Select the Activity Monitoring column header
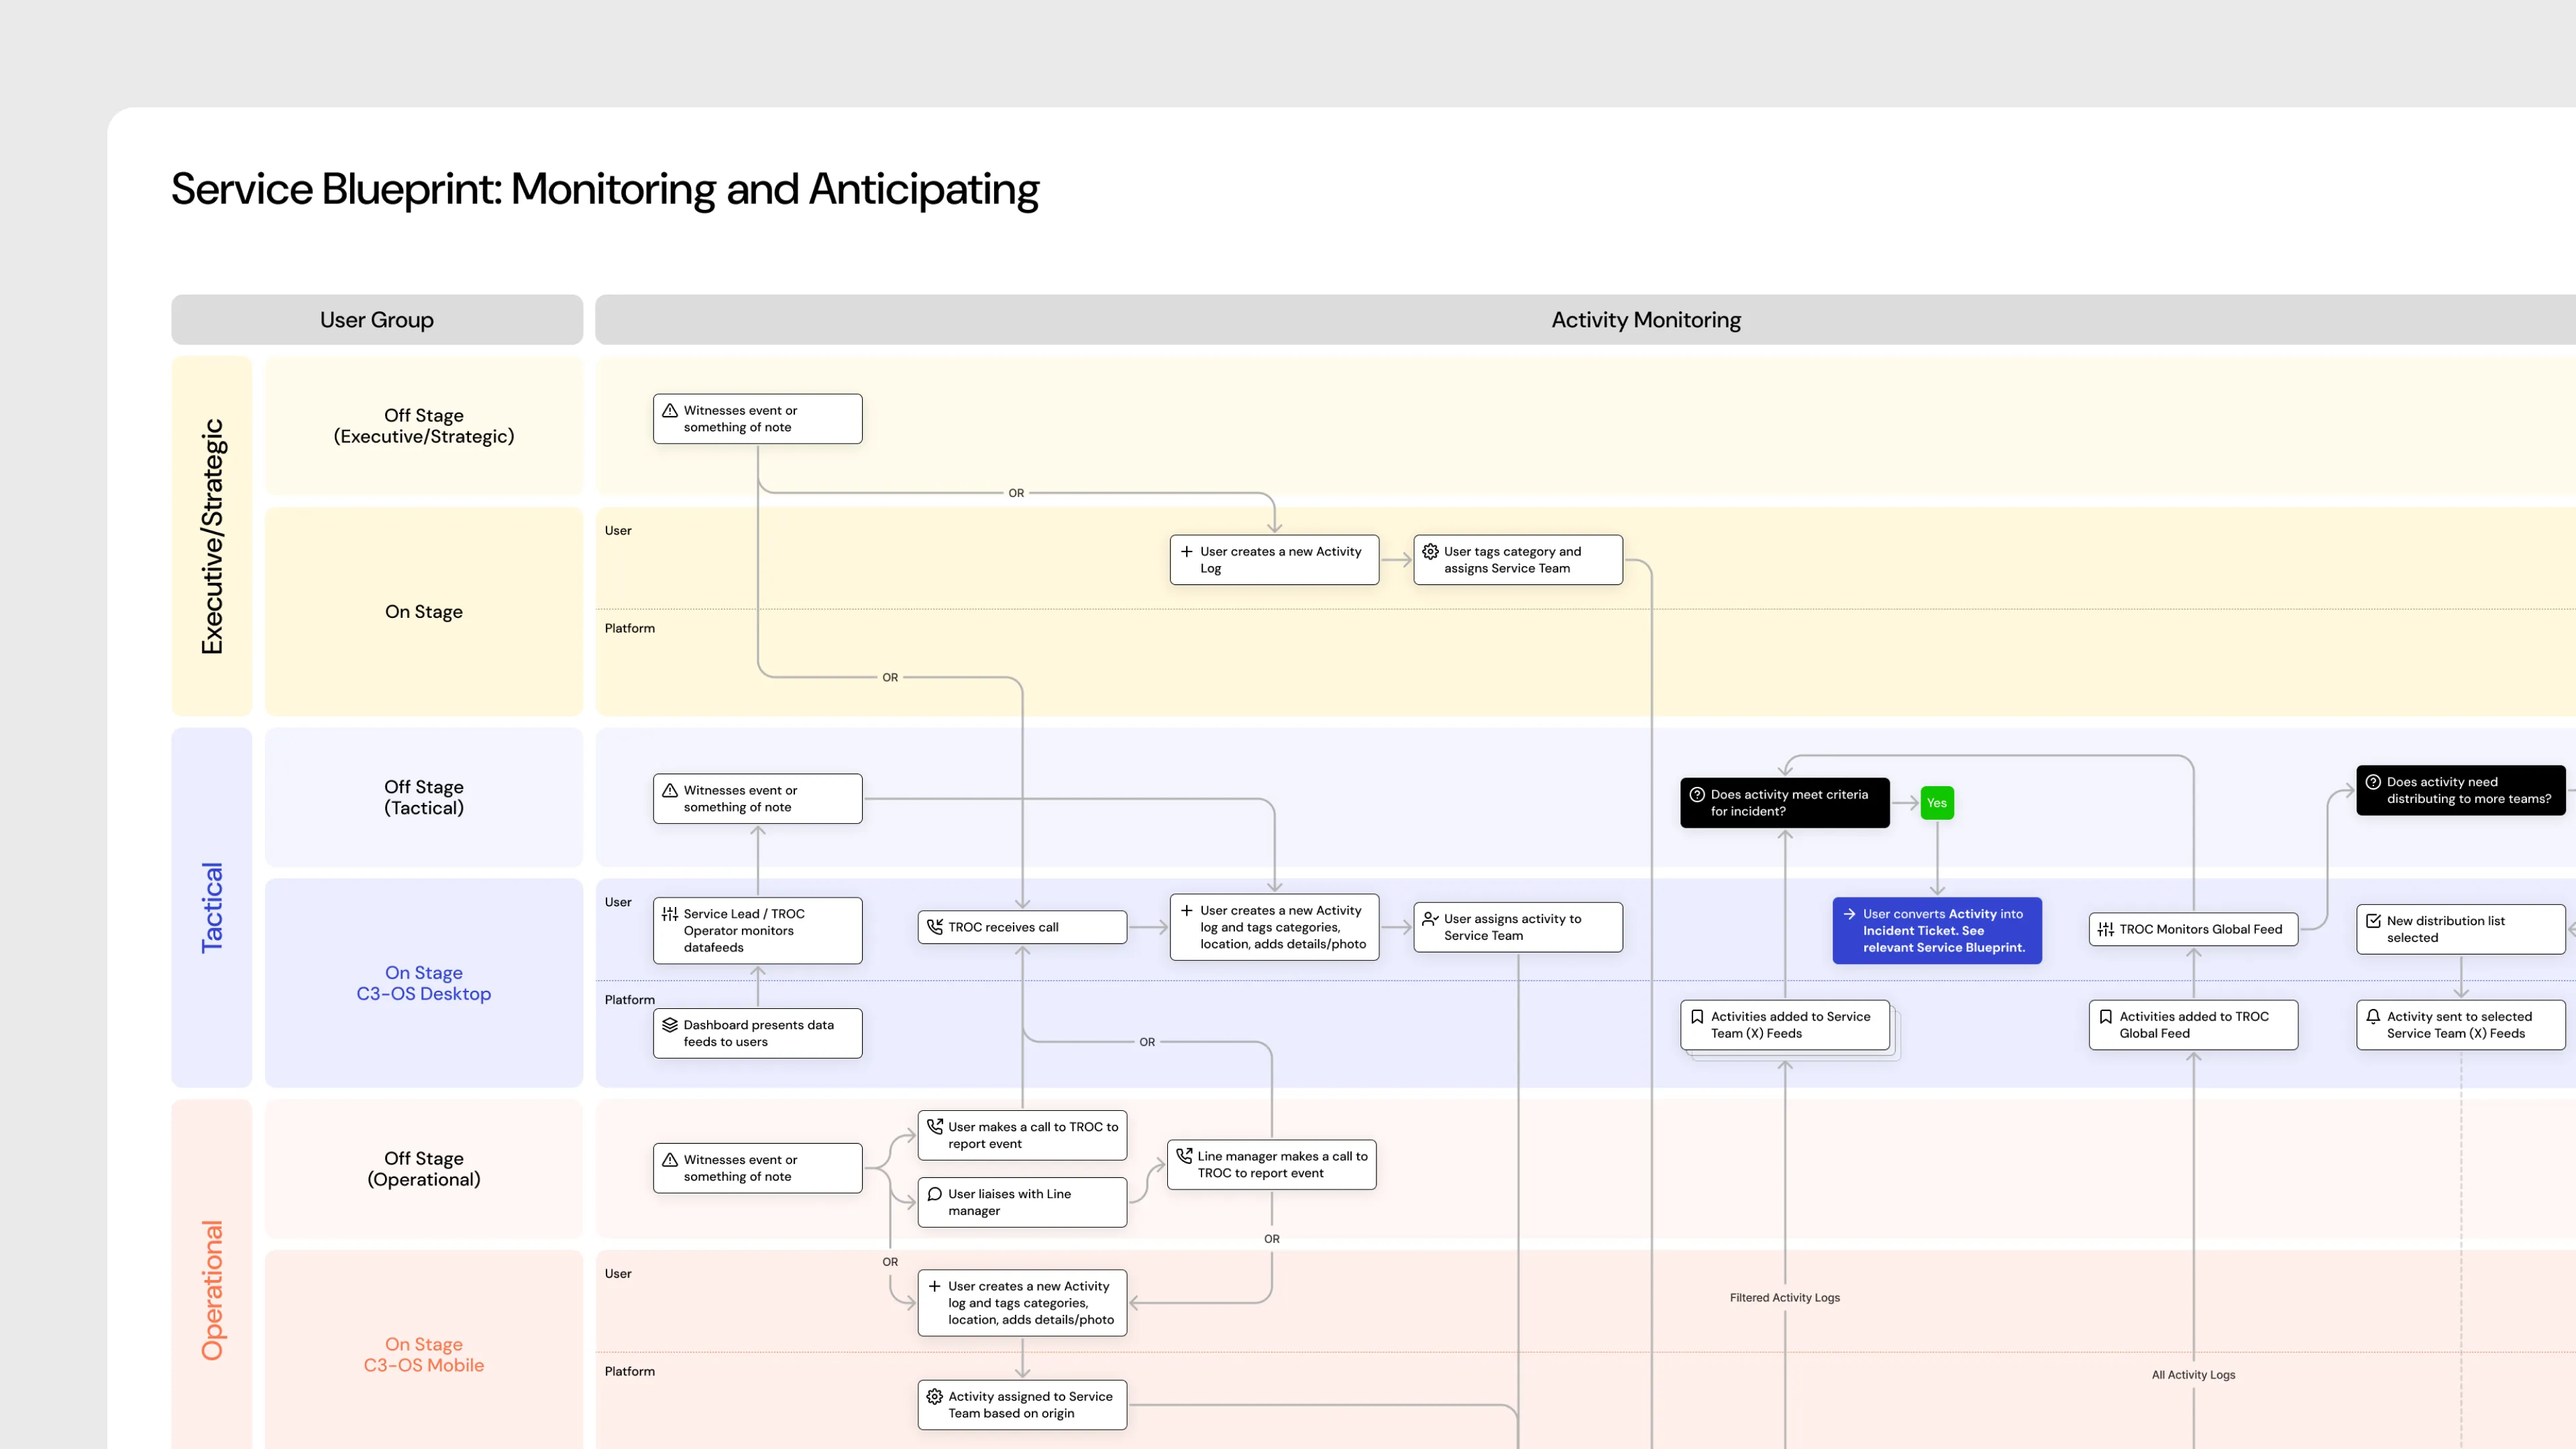Screen dimensions: 2576x1449 click(x=1645, y=320)
